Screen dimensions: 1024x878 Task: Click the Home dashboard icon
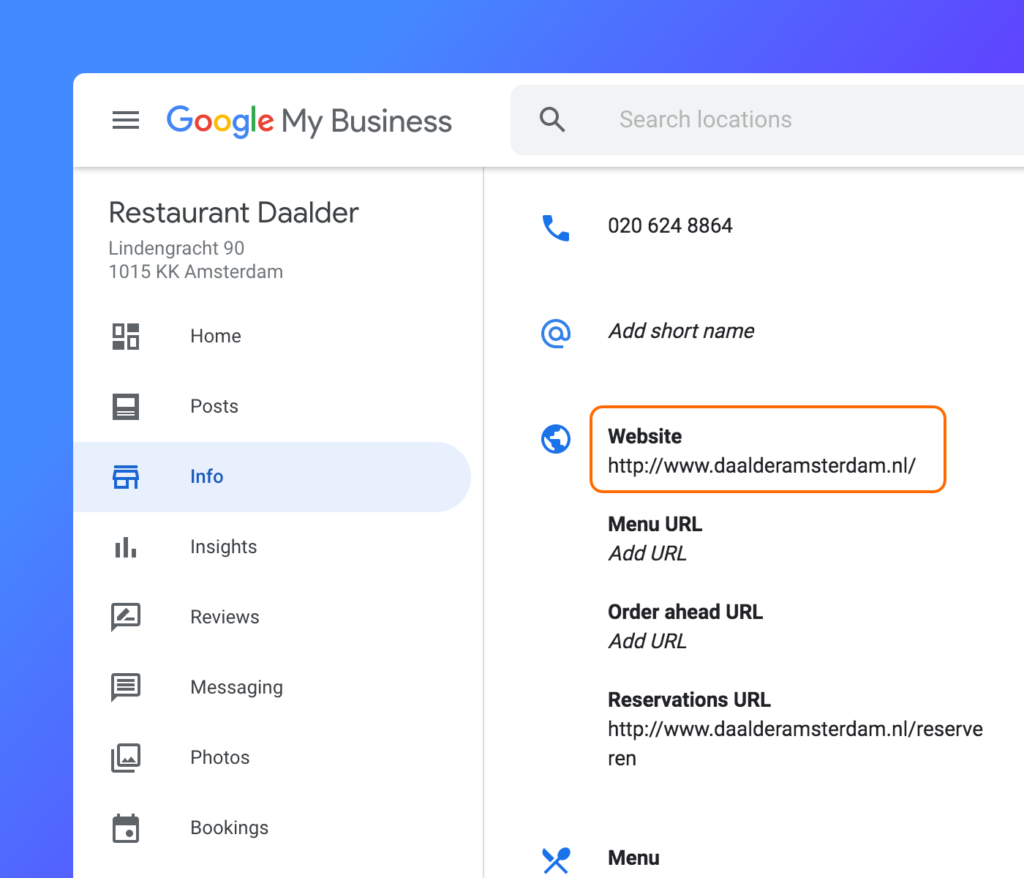[125, 336]
